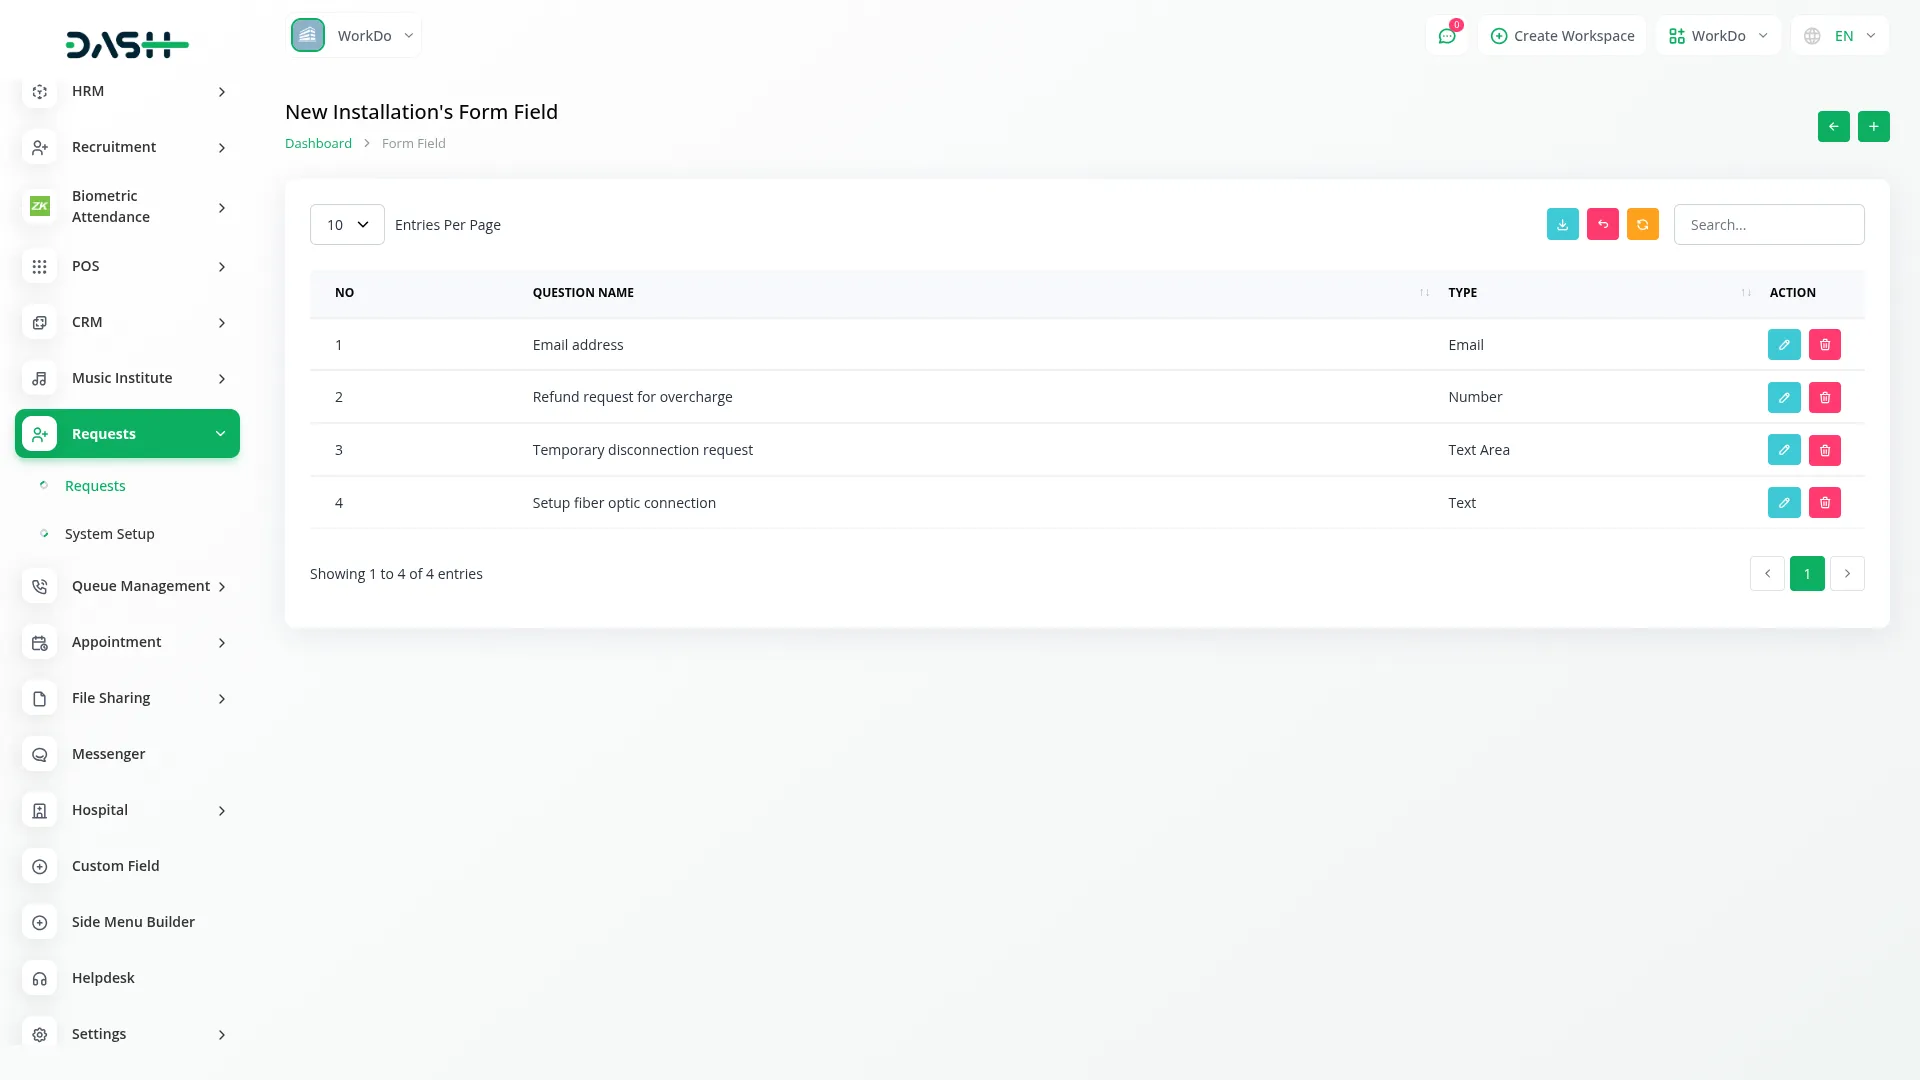Expand the CRM sidebar menu

(x=127, y=322)
